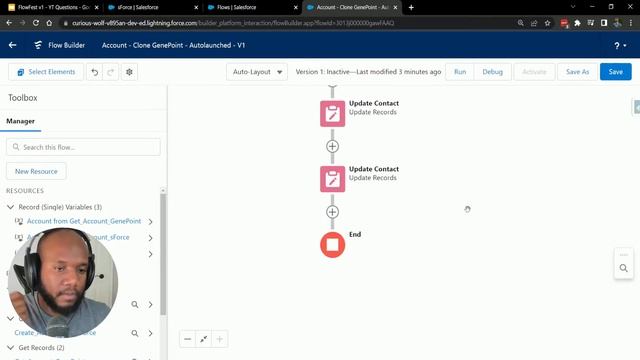Locate Create Records element with magnifier icon
This screenshot has height=360, width=640.
point(135,333)
